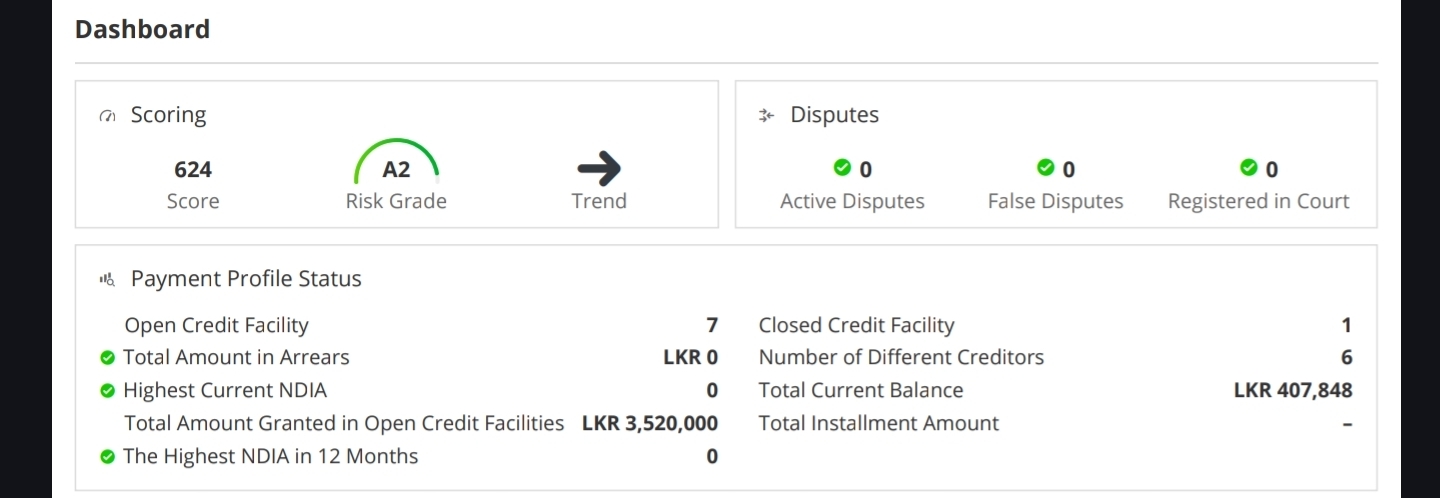
Task: Click the Payment Profile Status chart icon
Action: [108, 280]
